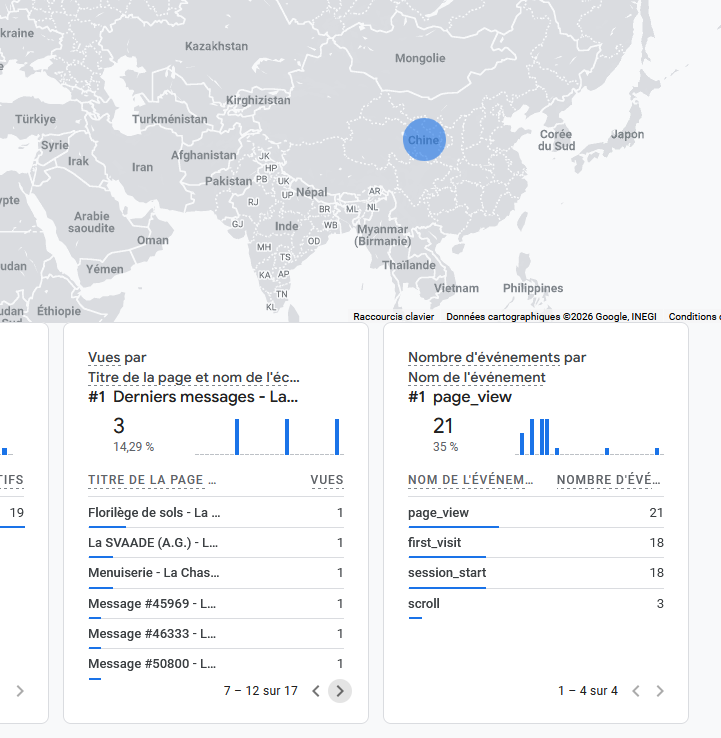The height and width of the screenshot is (738, 721).
Task: Click the blue Chine bubble on map
Action: 423,139
